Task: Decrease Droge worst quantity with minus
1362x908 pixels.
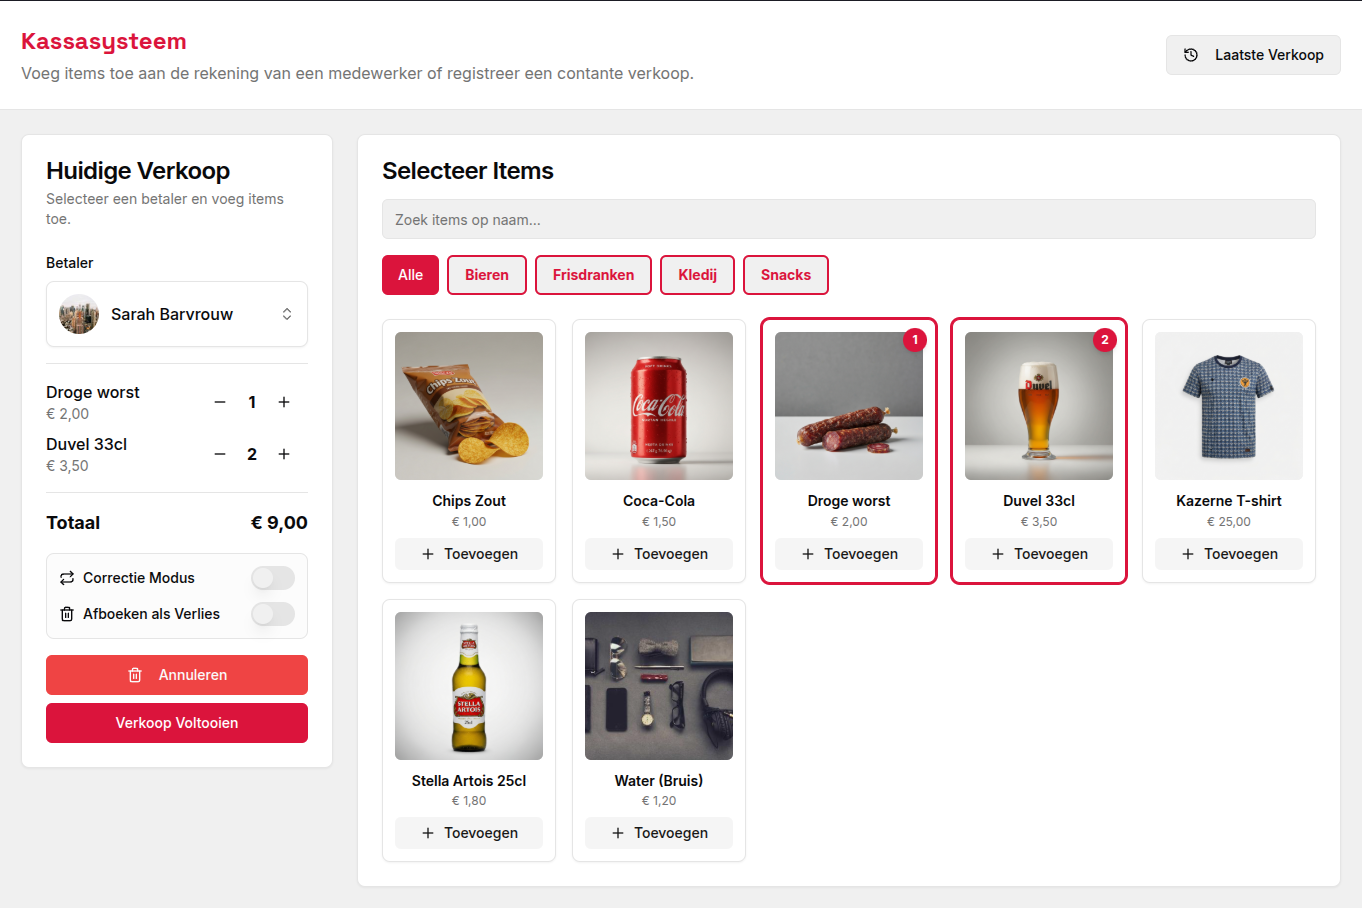Action: pos(220,402)
